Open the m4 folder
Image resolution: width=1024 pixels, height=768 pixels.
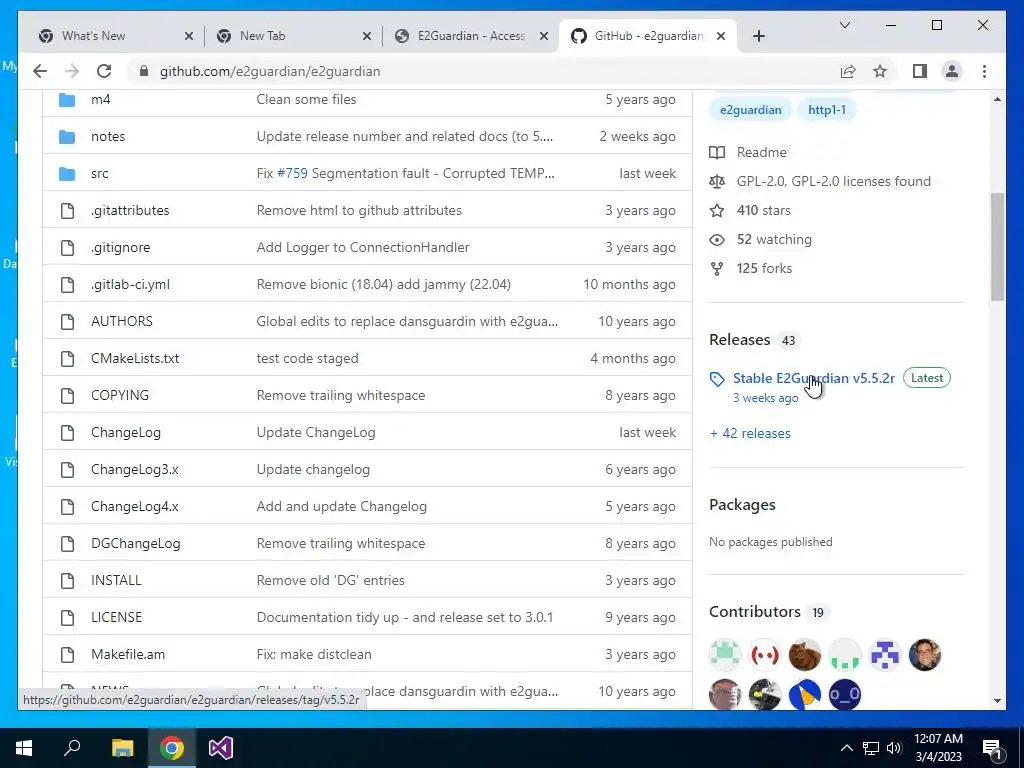pos(101,99)
